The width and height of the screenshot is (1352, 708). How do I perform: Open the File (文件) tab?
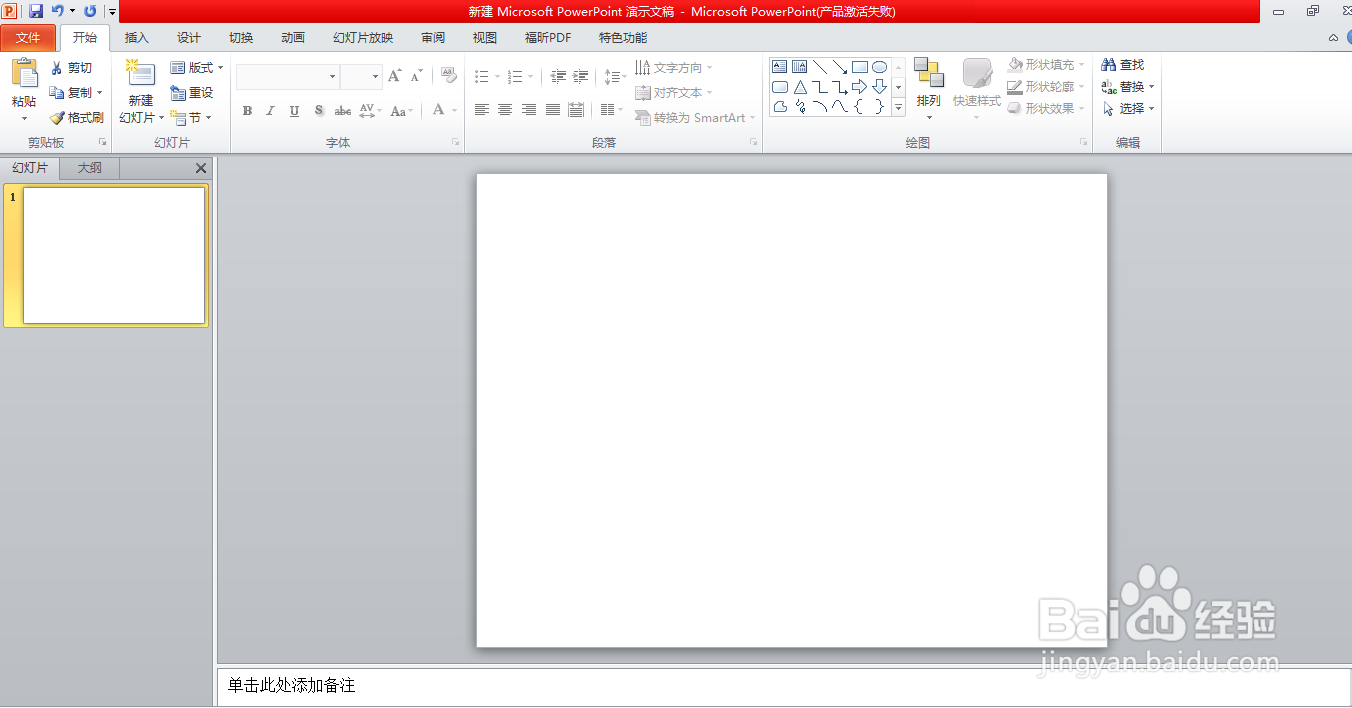28,38
